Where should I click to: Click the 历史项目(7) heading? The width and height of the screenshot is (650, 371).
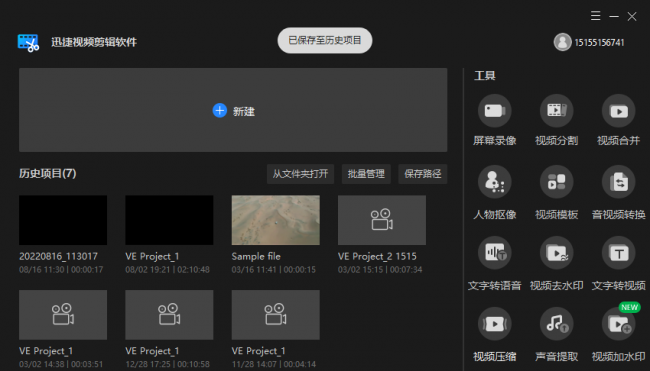point(48,173)
